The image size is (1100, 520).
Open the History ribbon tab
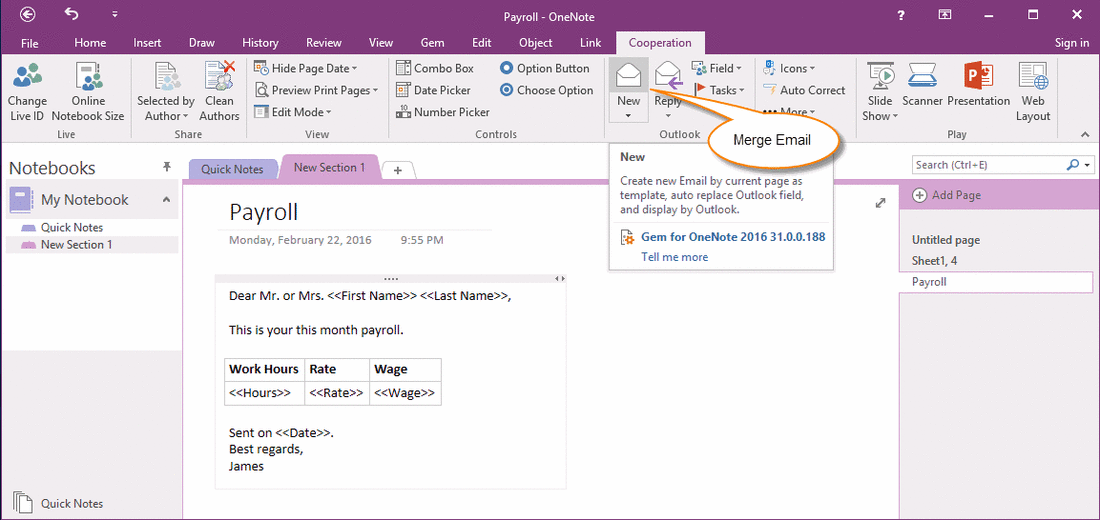click(260, 43)
